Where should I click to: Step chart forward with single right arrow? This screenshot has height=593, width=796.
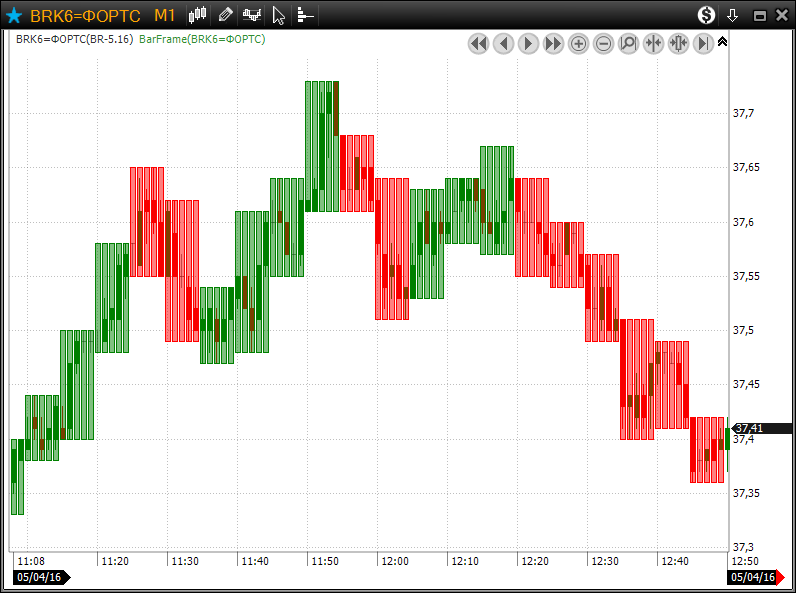tap(528, 43)
